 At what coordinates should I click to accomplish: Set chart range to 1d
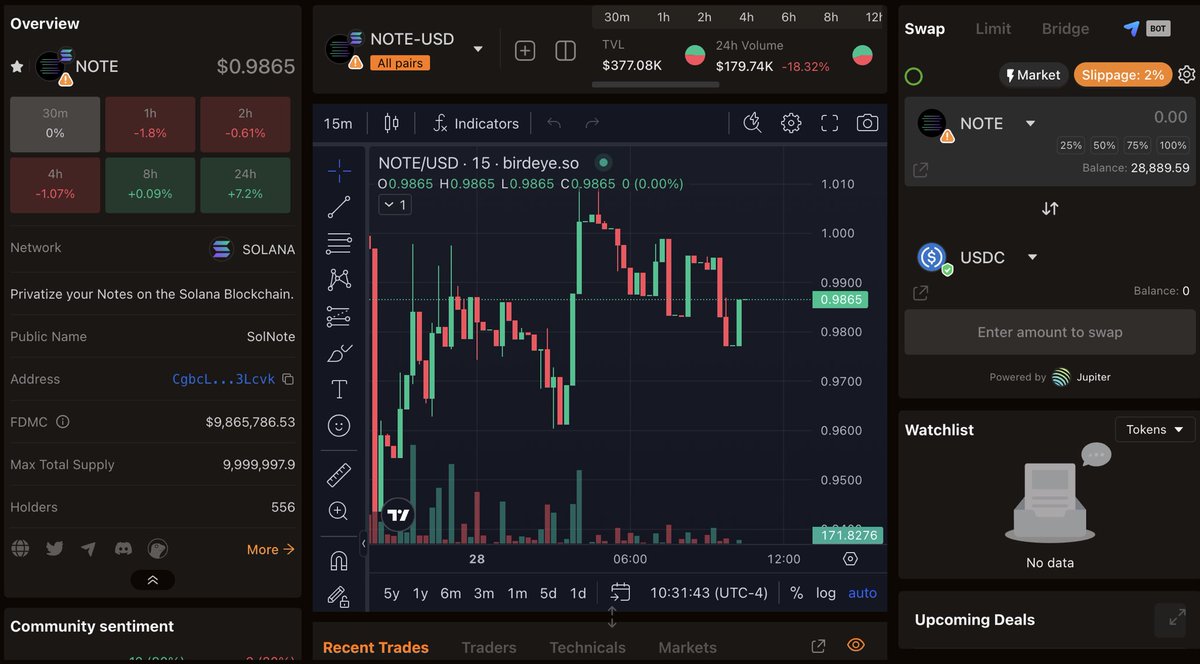click(578, 593)
